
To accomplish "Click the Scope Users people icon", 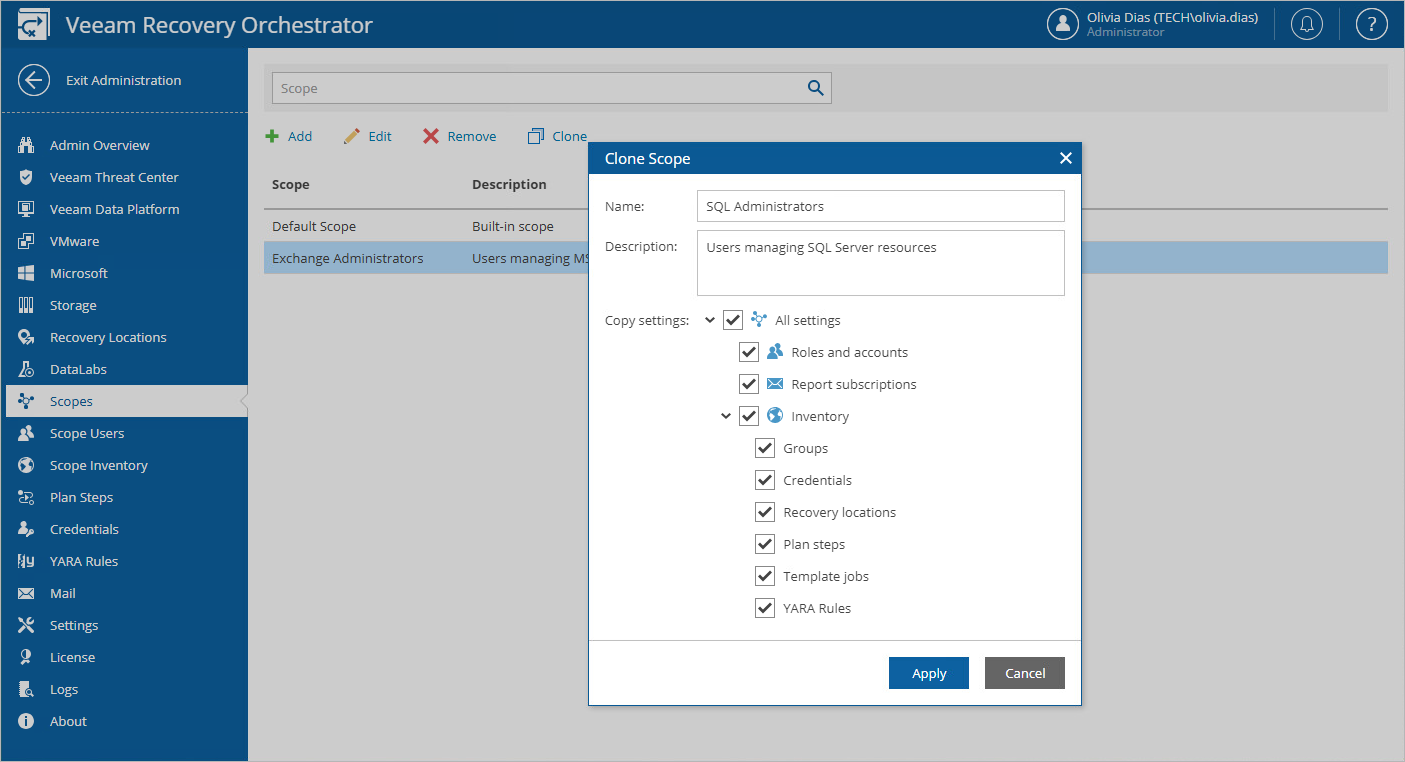I will point(27,433).
